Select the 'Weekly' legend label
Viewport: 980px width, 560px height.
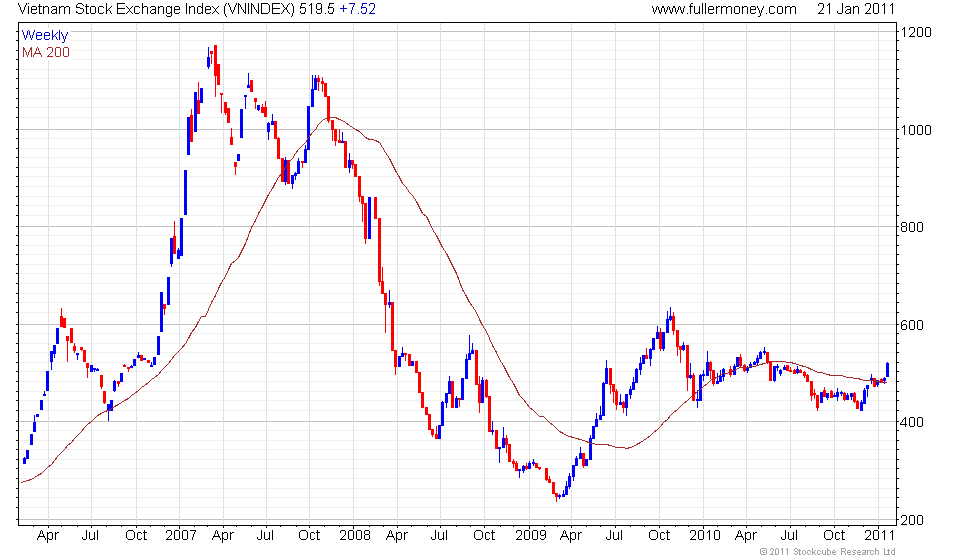tap(44, 35)
